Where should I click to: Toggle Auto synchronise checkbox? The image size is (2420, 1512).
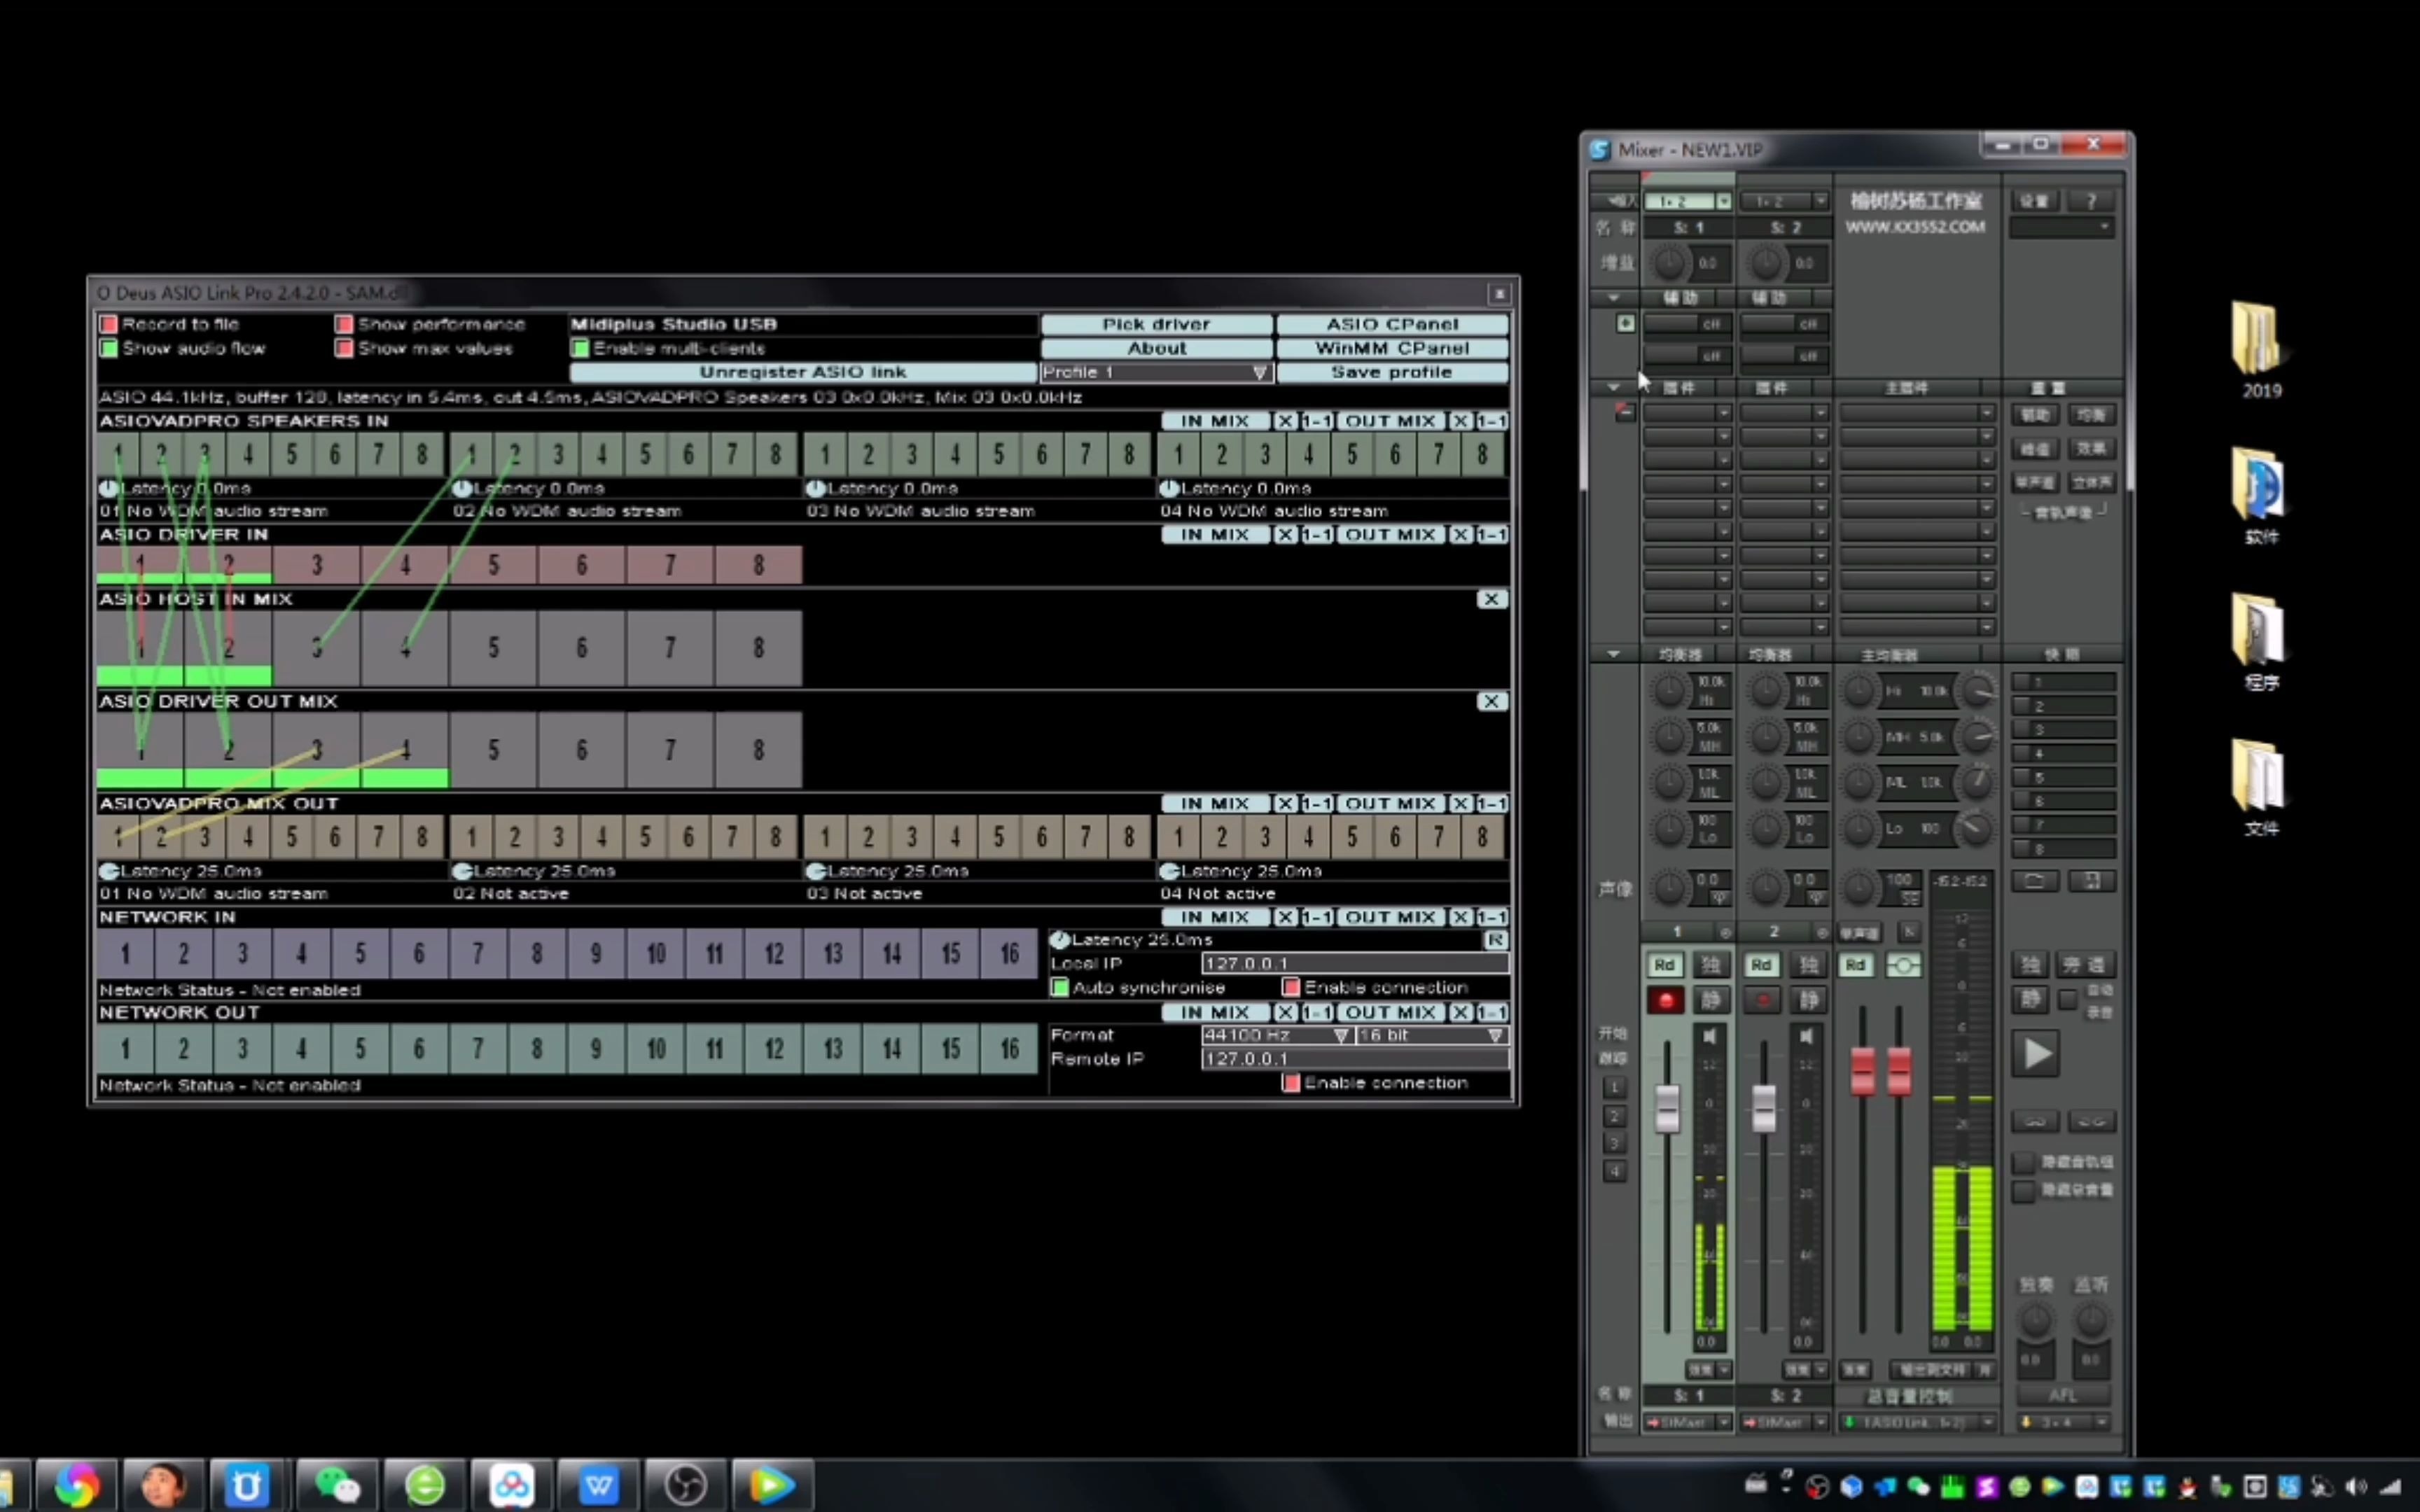click(1060, 987)
